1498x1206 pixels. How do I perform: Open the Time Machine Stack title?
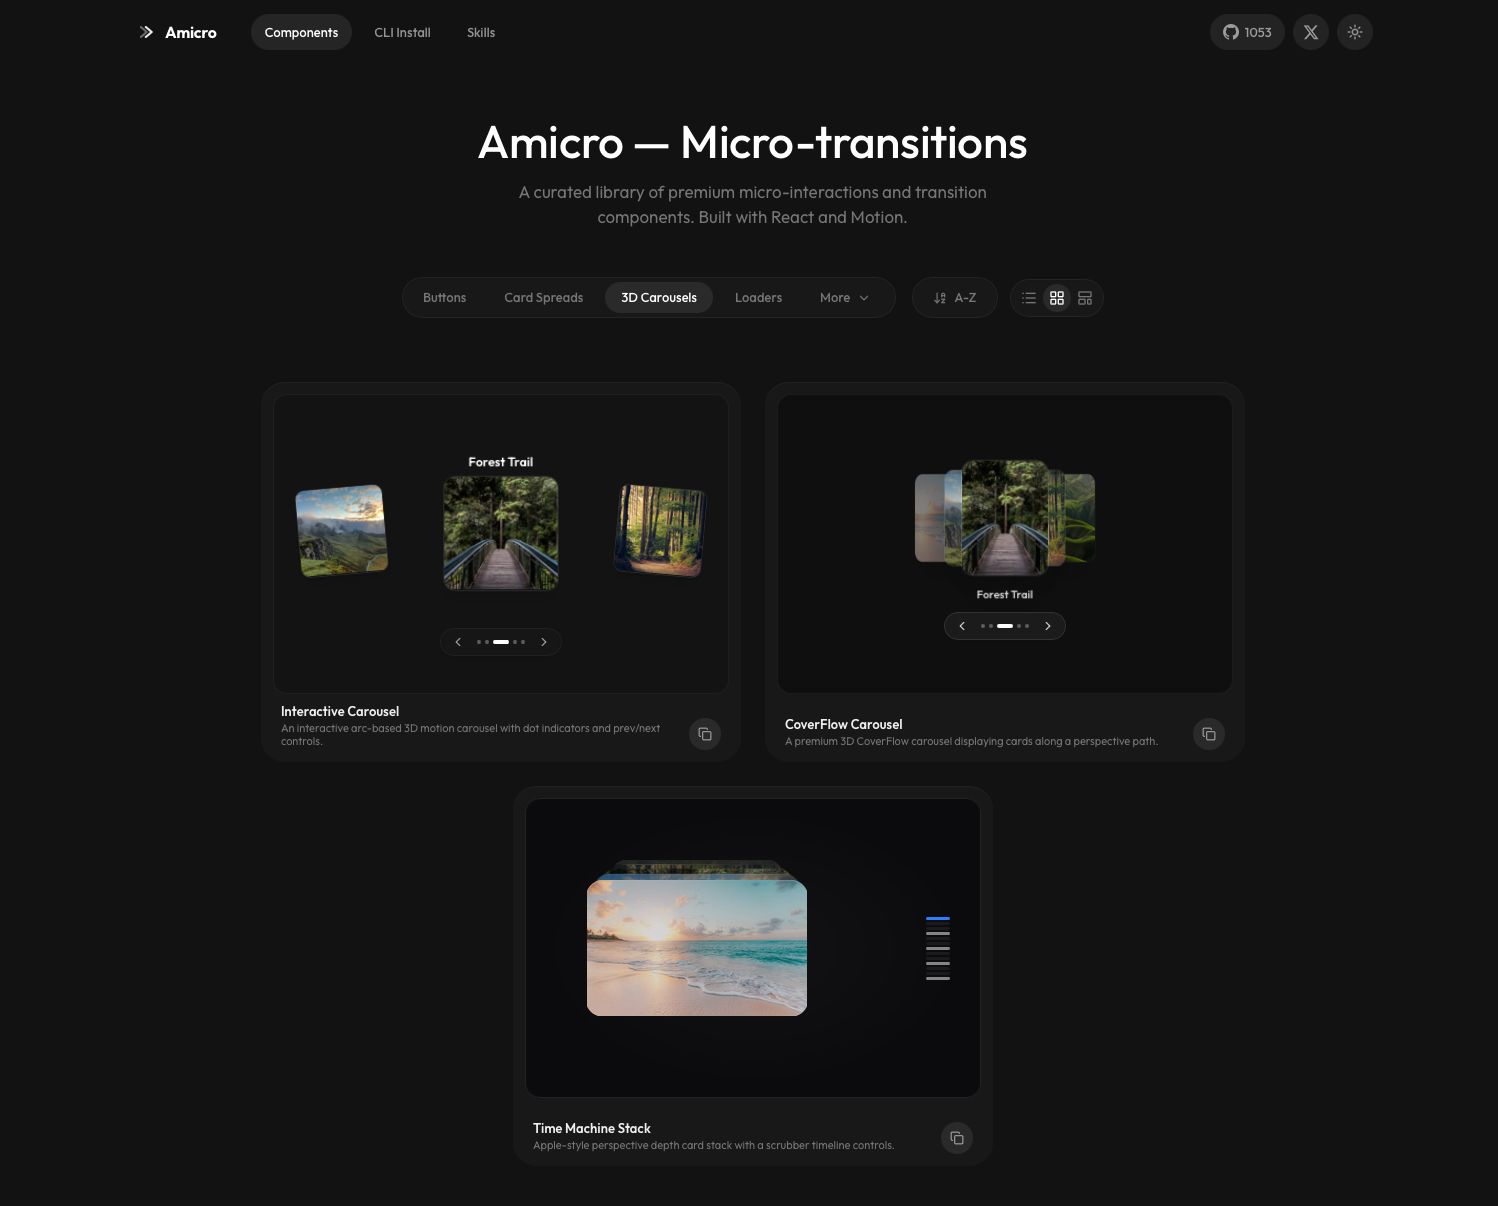pyautogui.click(x=592, y=1129)
